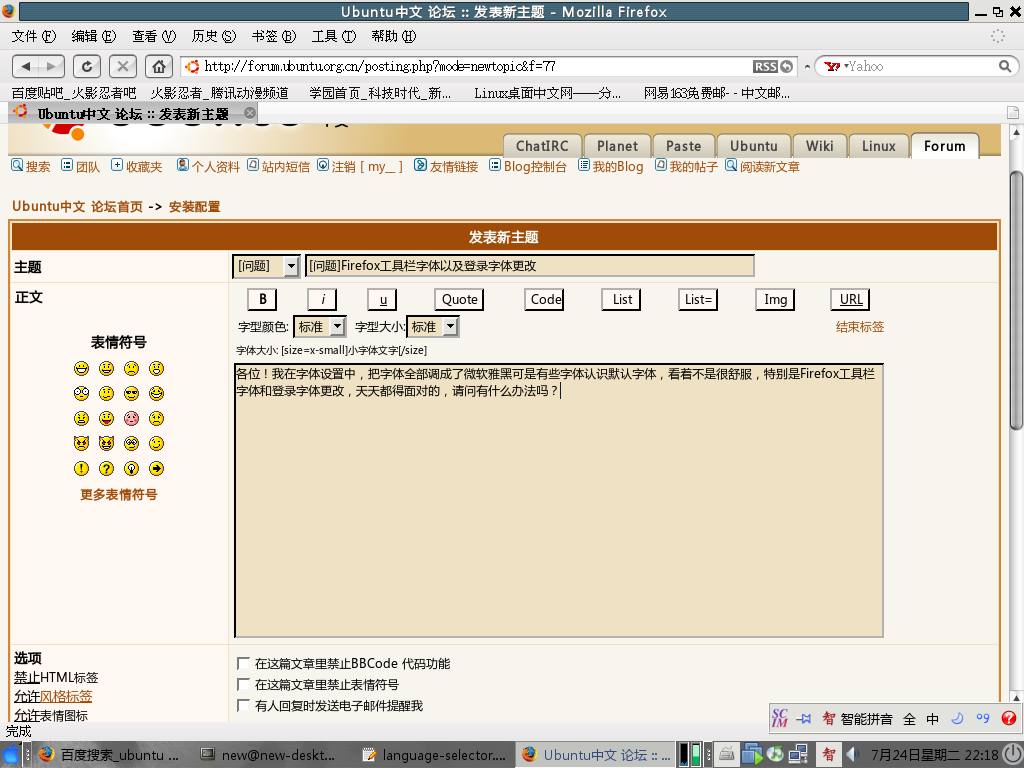Click the browser Forward arrow button
1024x768 pixels.
tap(52, 66)
